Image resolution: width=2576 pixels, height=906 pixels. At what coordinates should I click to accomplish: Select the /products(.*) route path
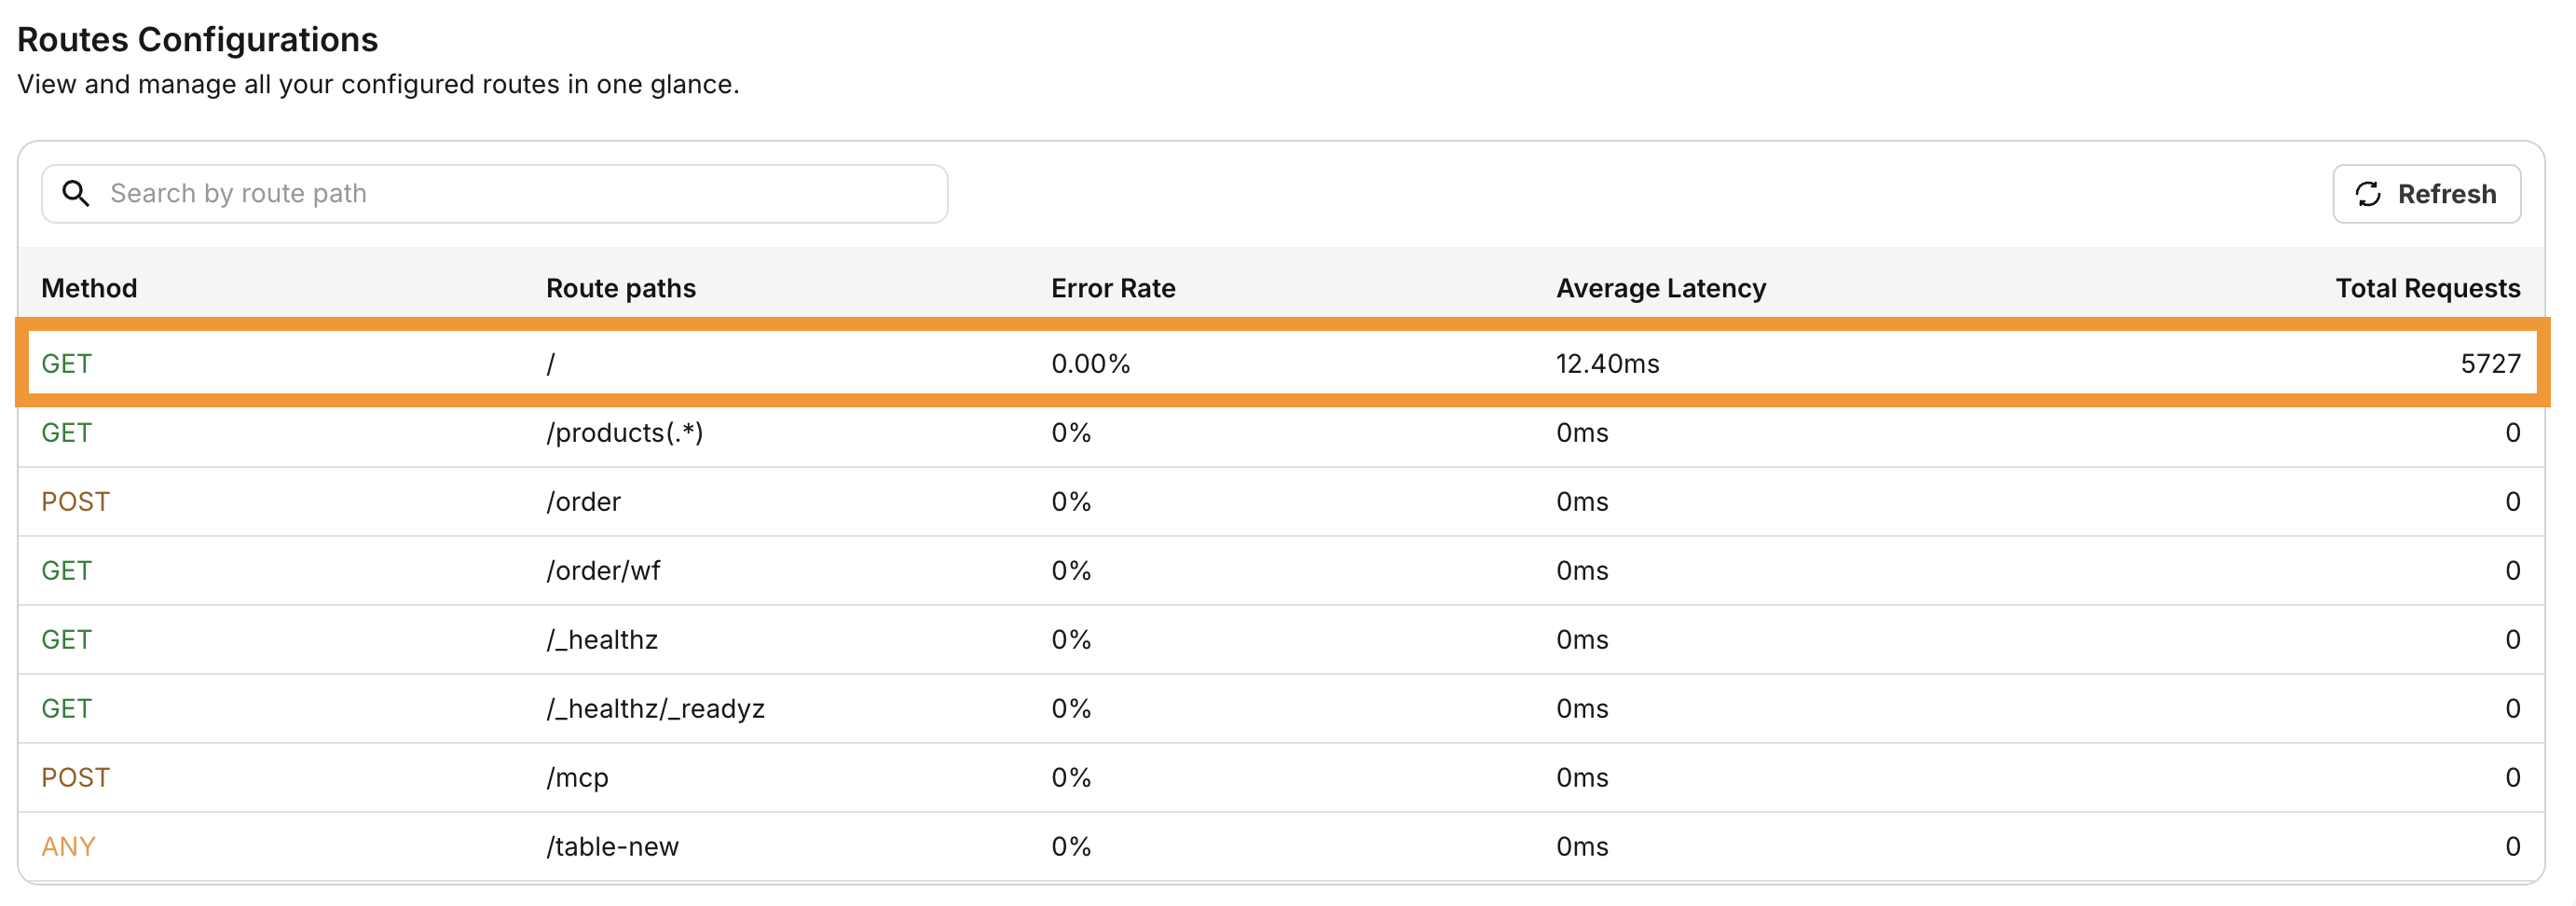(624, 433)
